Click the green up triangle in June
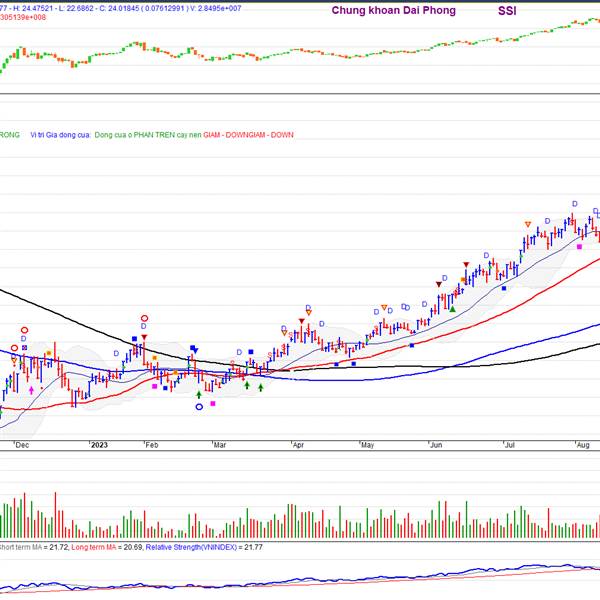This screenshot has width=600, height=600. [x=452, y=309]
